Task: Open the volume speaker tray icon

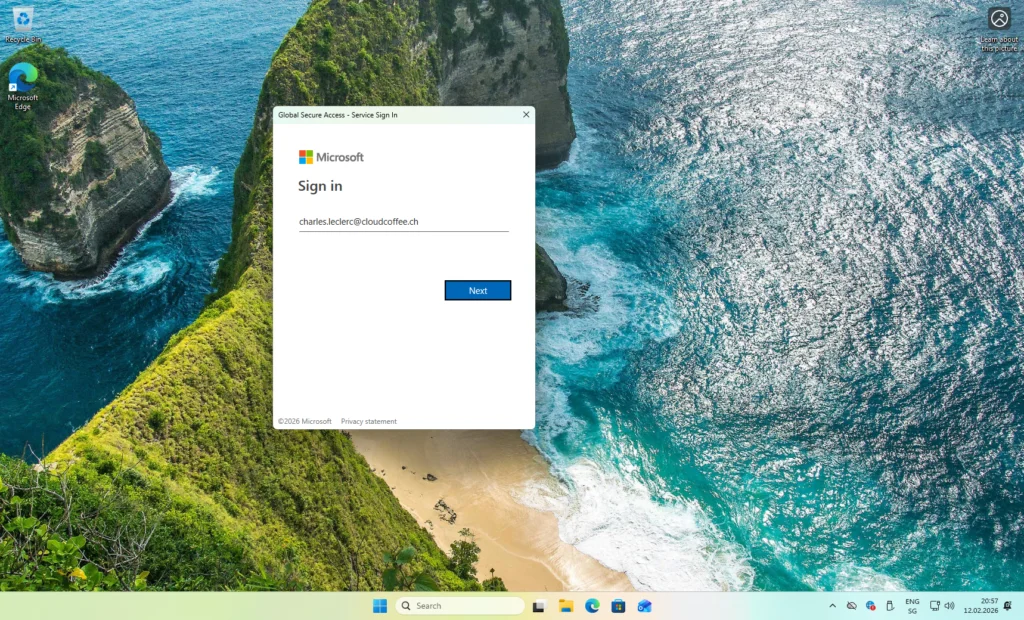Action: tap(949, 606)
